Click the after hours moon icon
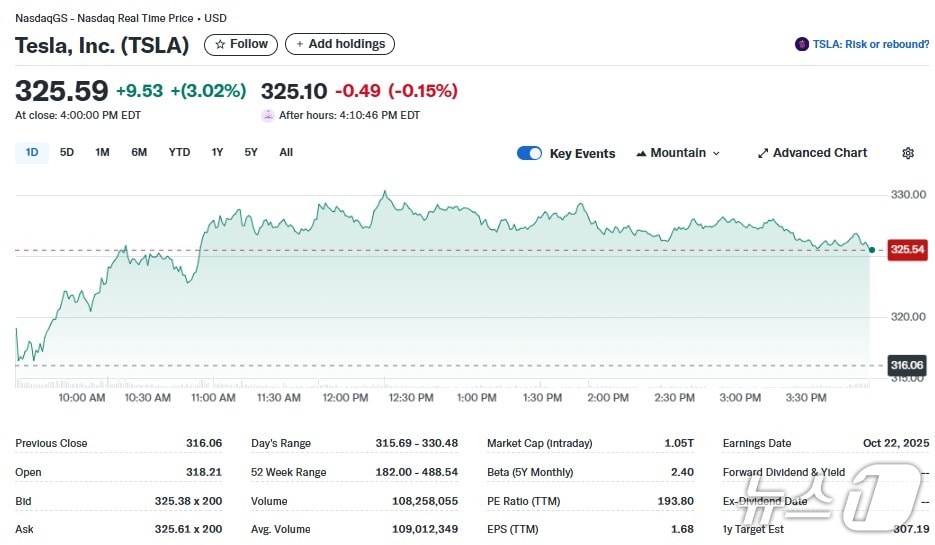The width and height of the screenshot is (935, 545). coord(268,115)
